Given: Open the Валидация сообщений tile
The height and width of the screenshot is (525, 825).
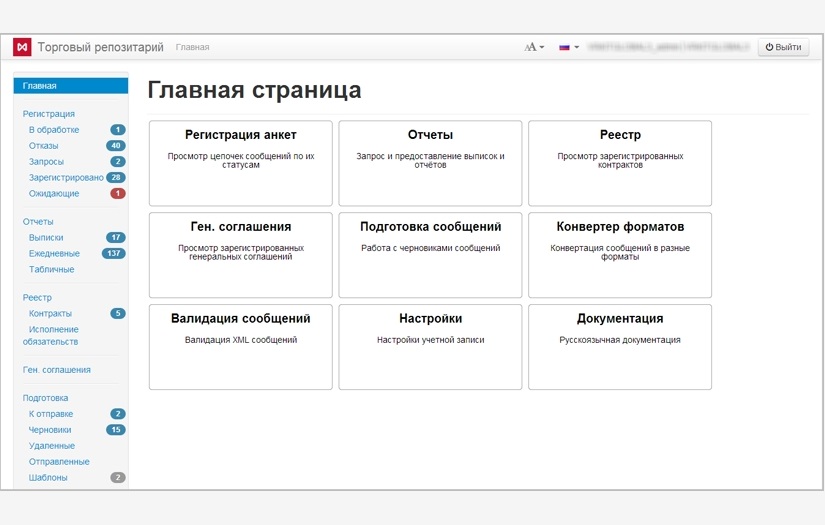Looking at the screenshot, I should click(240, 347).
